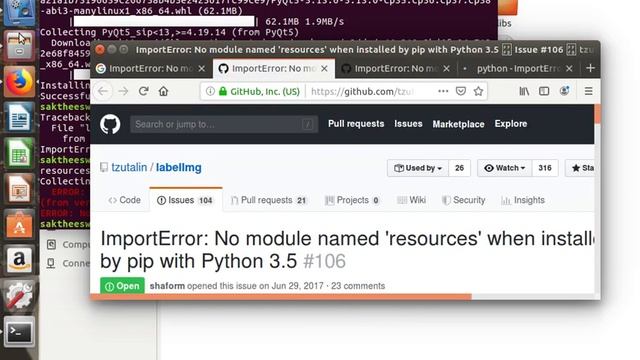Viewport: 640px width, 360px height.
Task: Expand the Watch dropdown
Action: (505, 168)
